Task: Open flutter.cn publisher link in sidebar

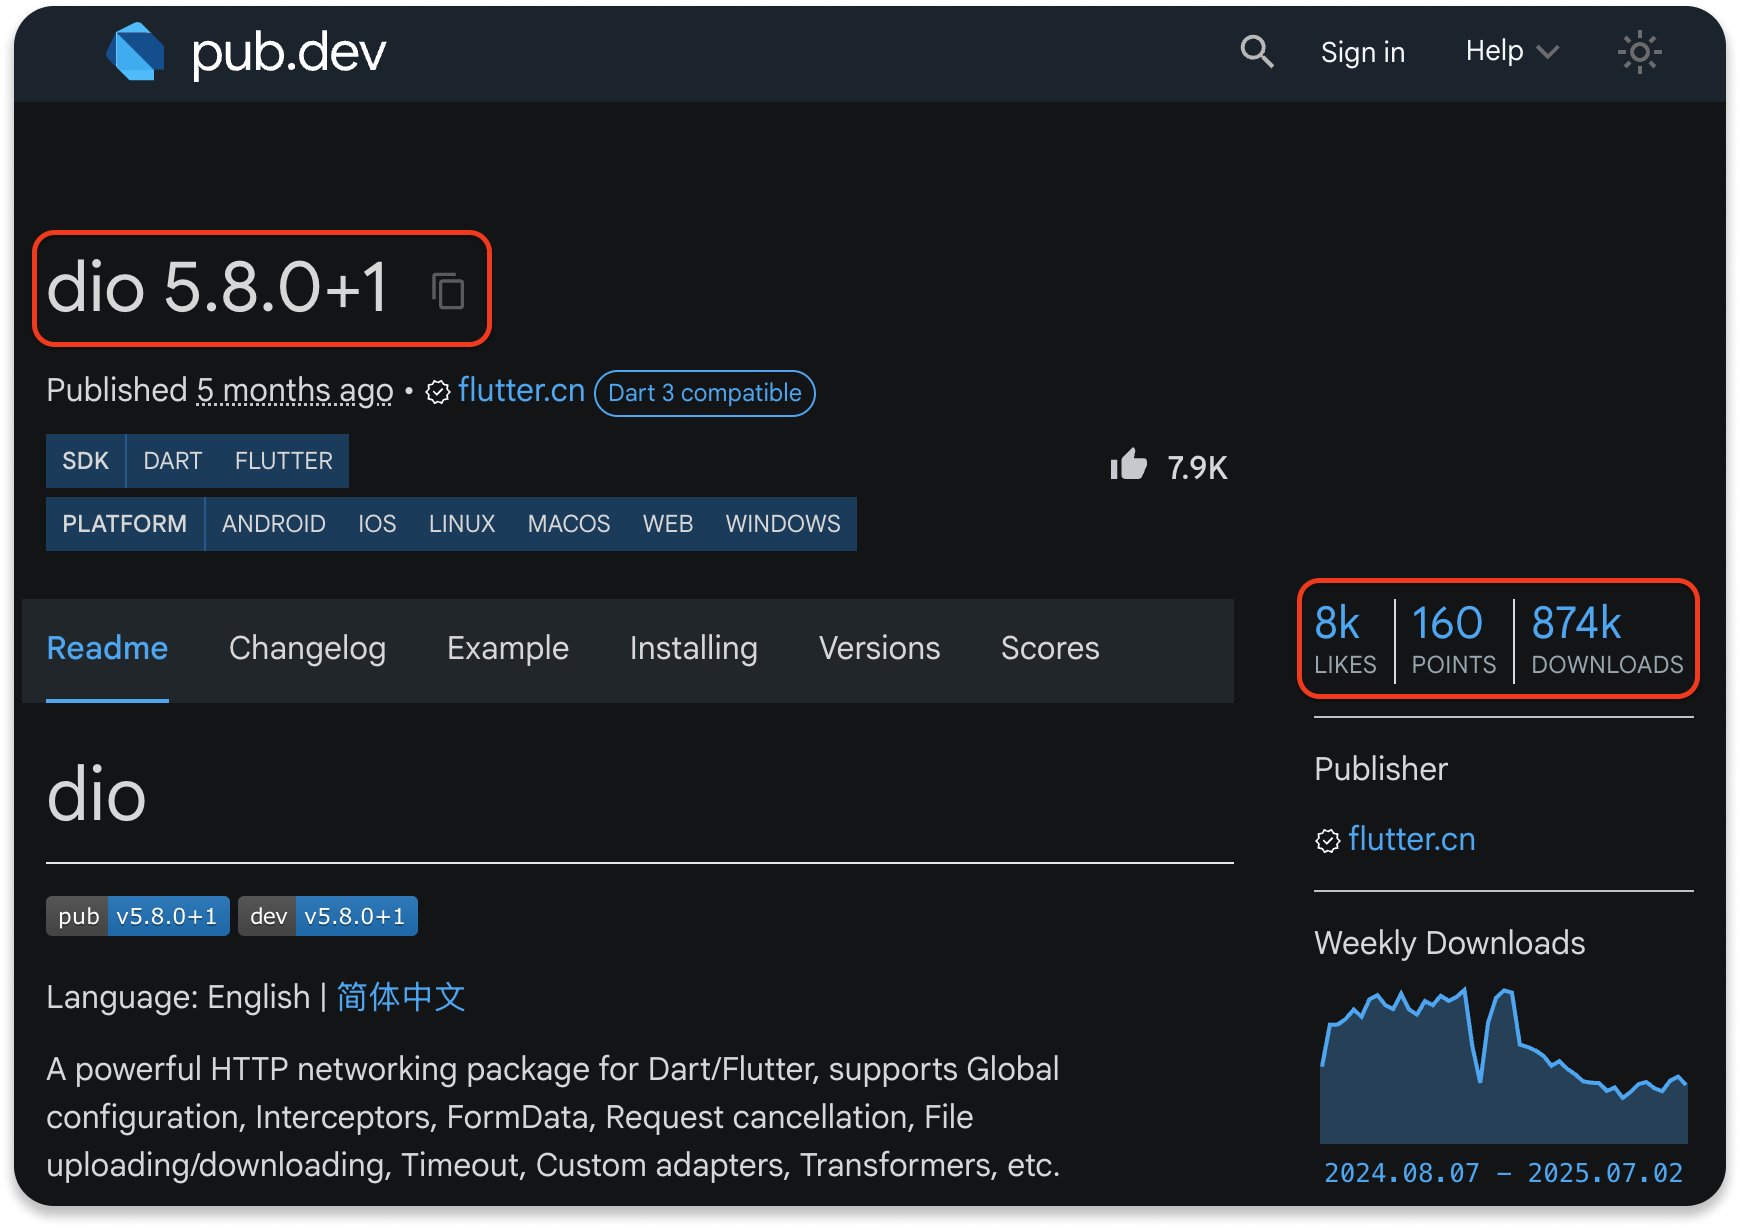Action: [1410, 839]
